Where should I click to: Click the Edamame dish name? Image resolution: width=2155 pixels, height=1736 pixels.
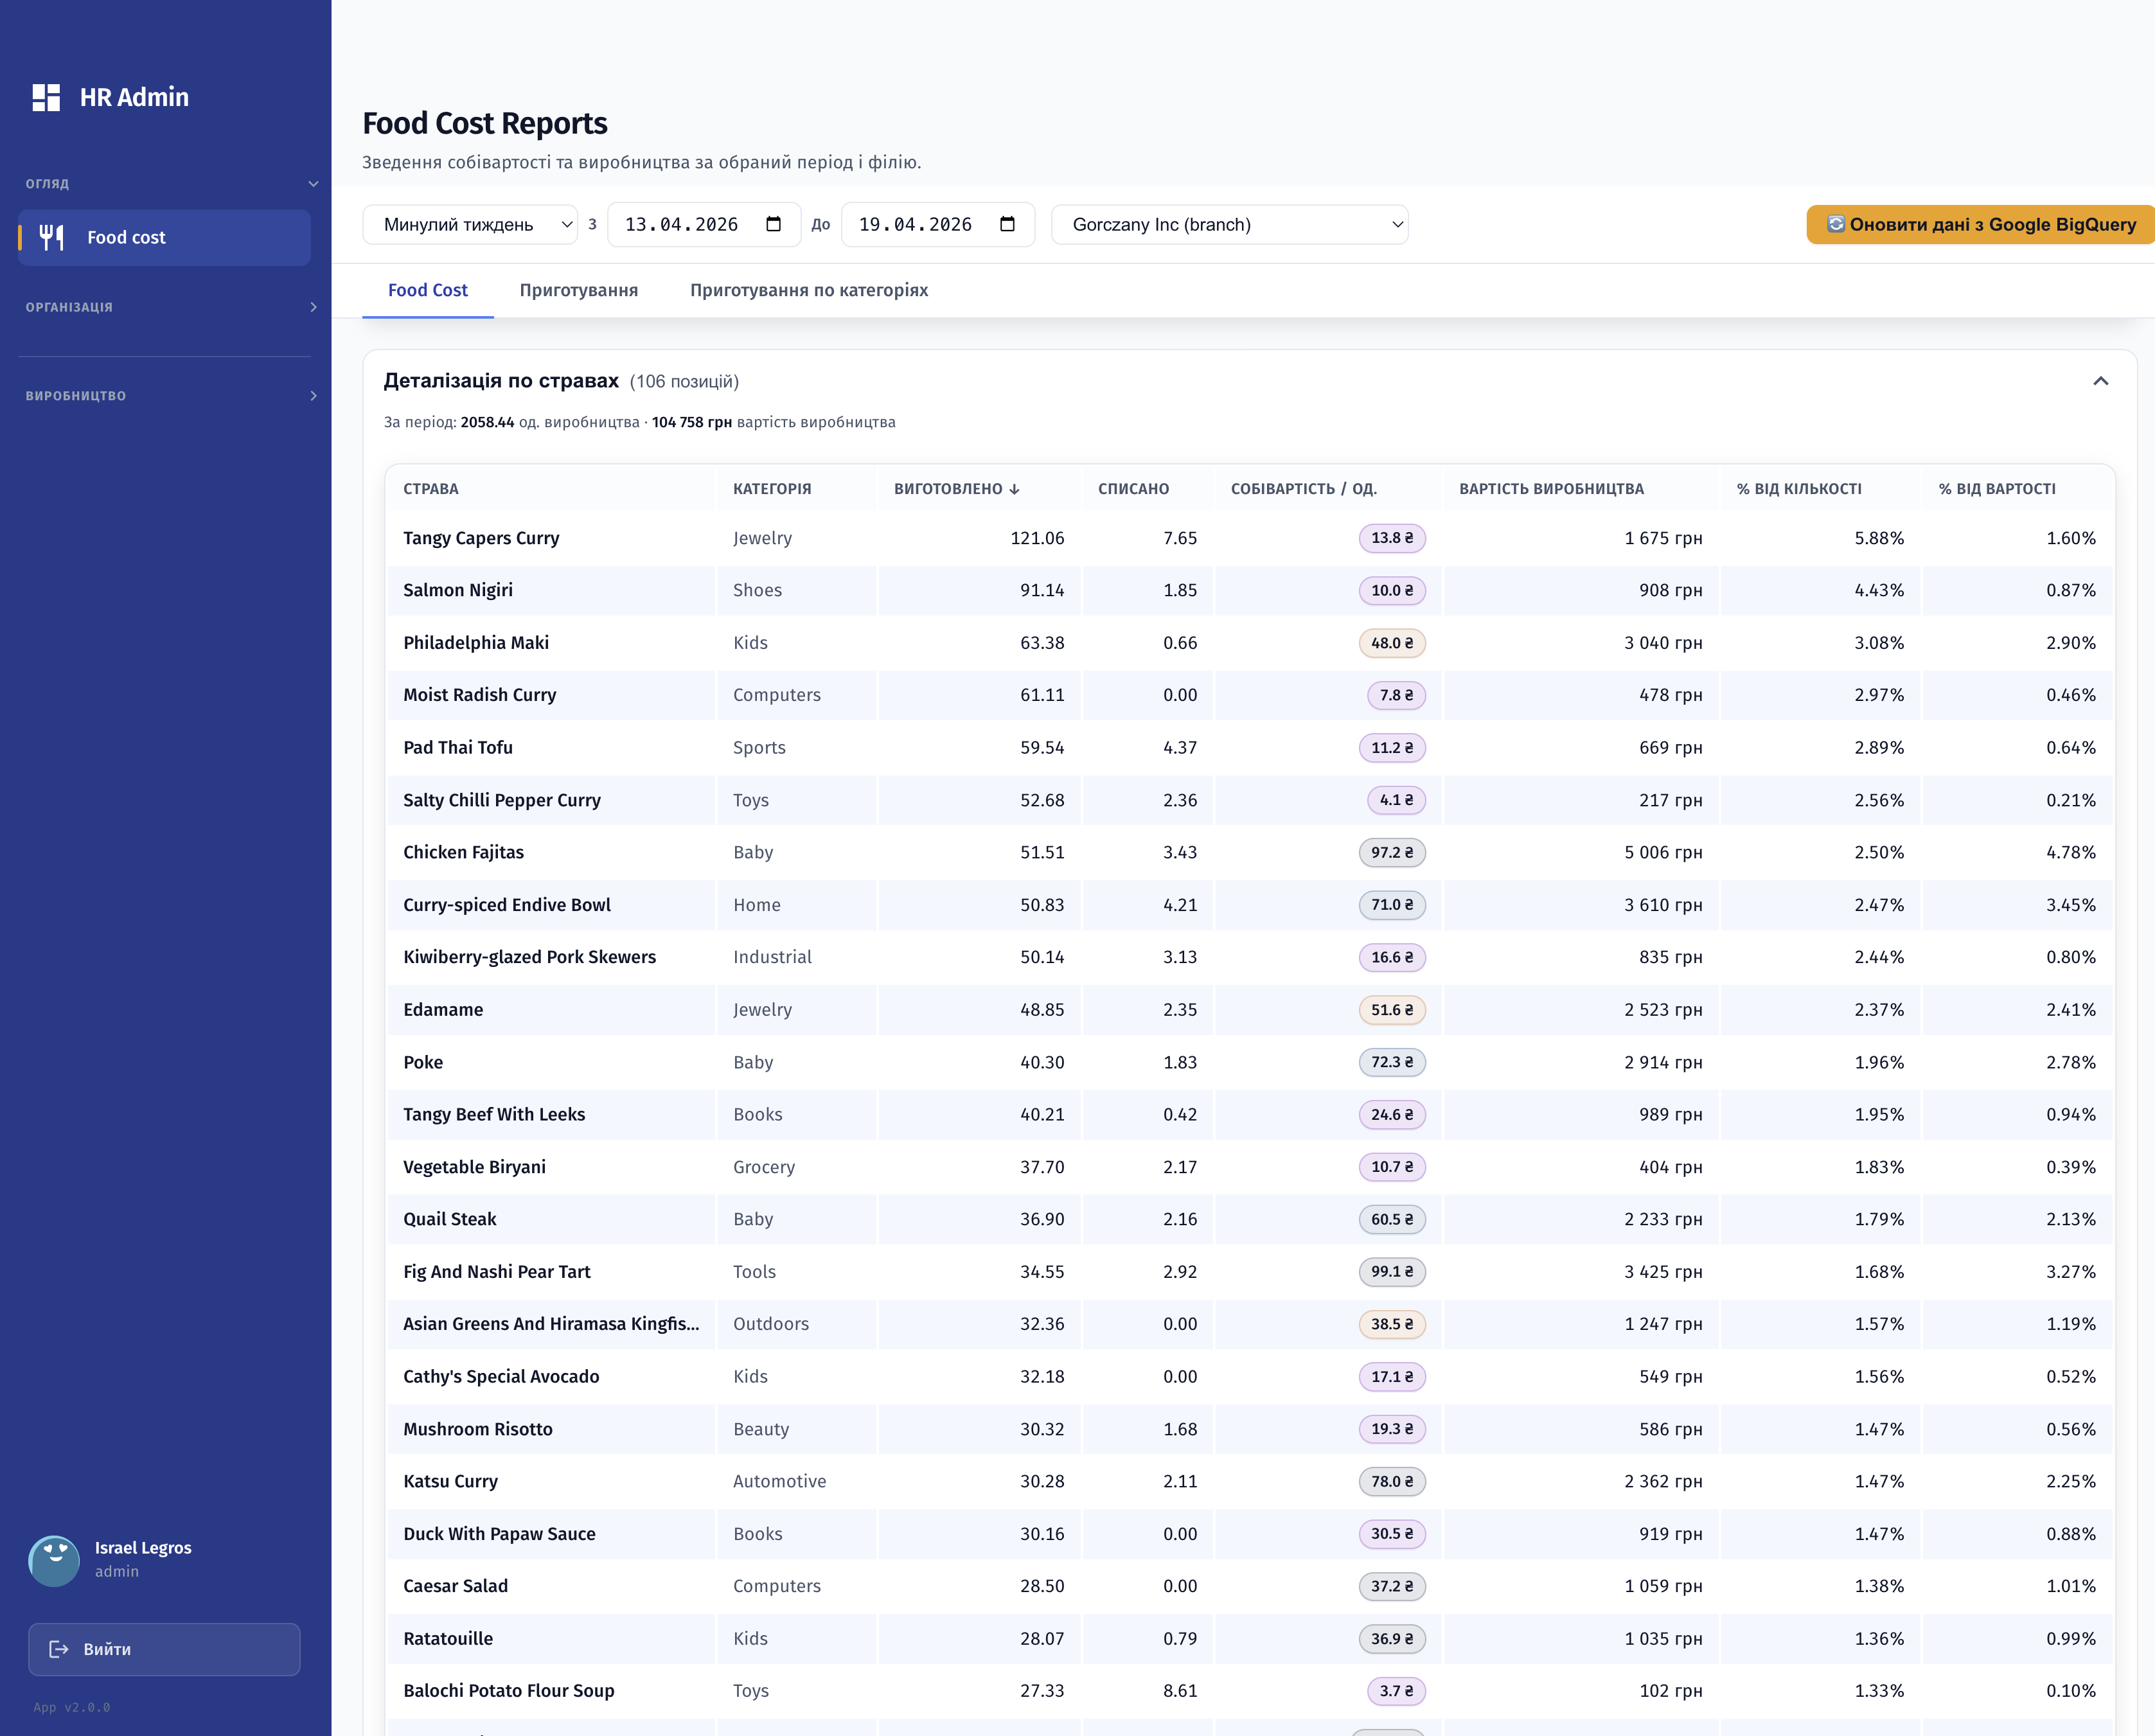pyautogui.click(x=443, y=1010)
